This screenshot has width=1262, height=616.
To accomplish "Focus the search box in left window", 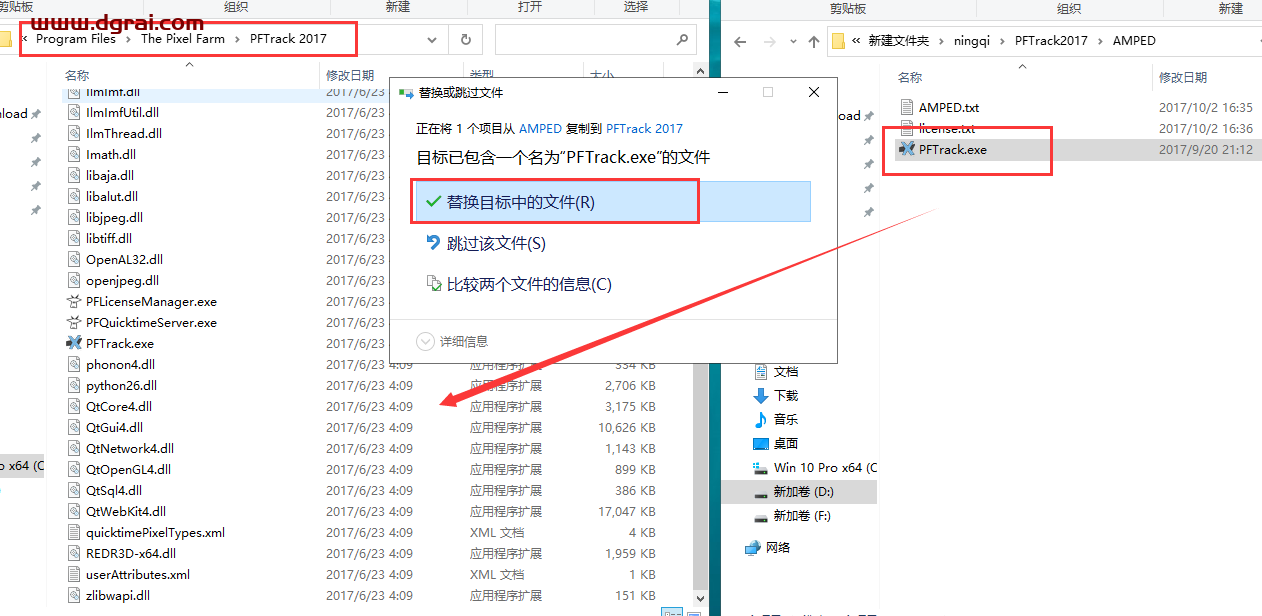I will pos(595,40).
